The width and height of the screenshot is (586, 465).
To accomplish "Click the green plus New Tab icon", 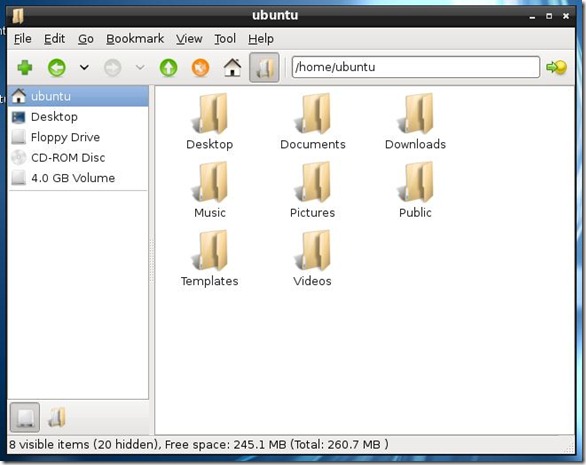I will [25, 68].
